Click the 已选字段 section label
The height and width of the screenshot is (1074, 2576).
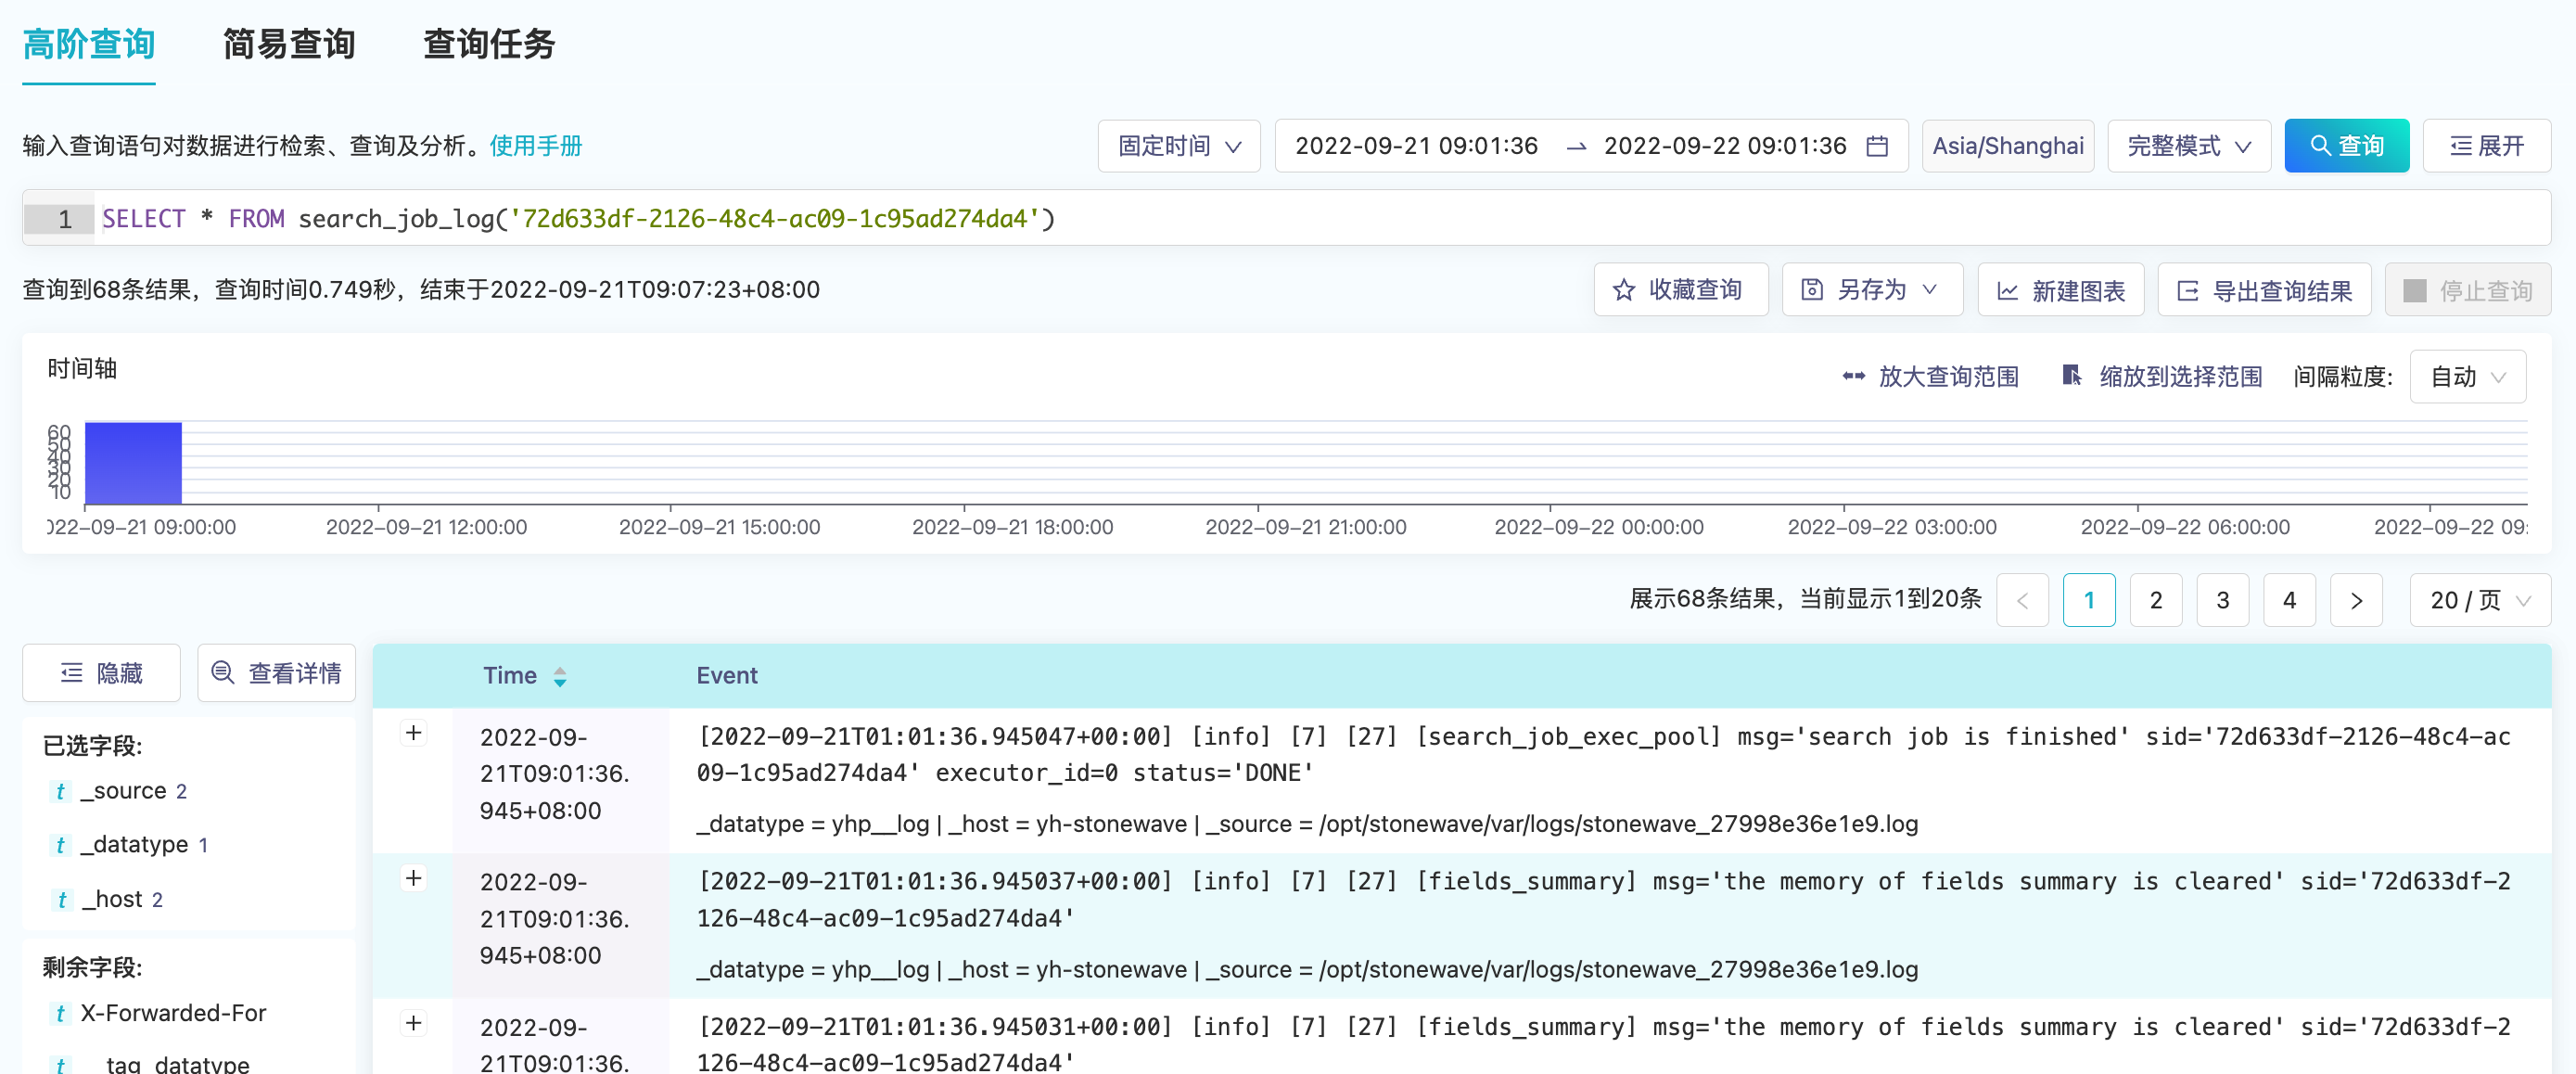(92, 746)
